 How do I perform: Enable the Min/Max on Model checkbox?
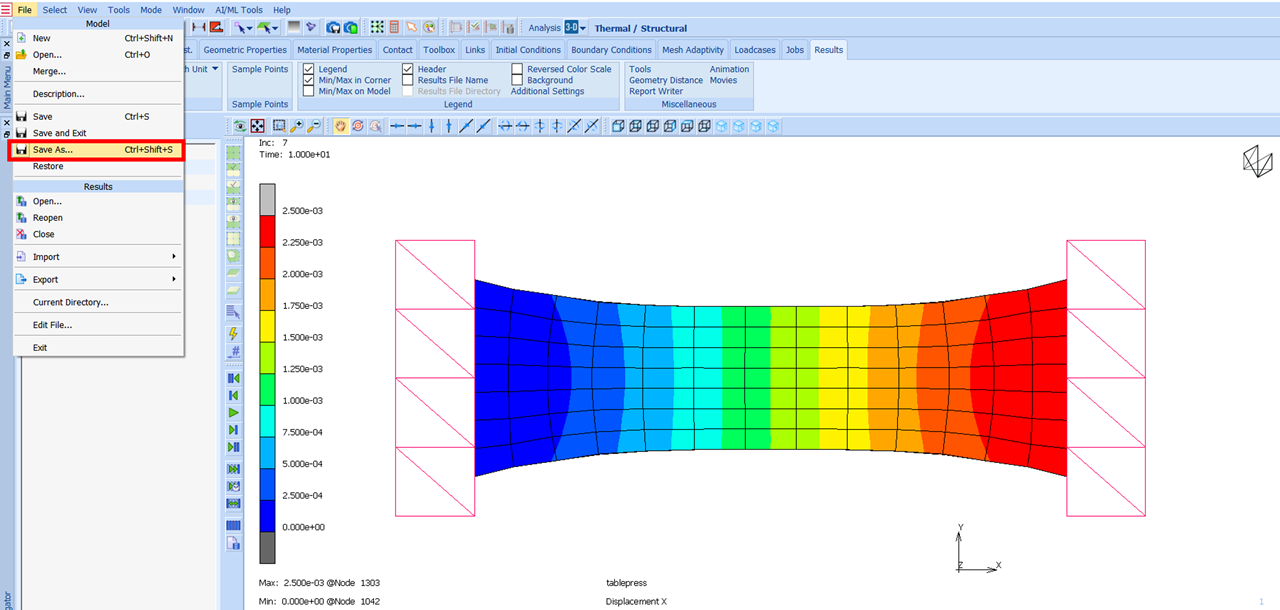(309, 91)
